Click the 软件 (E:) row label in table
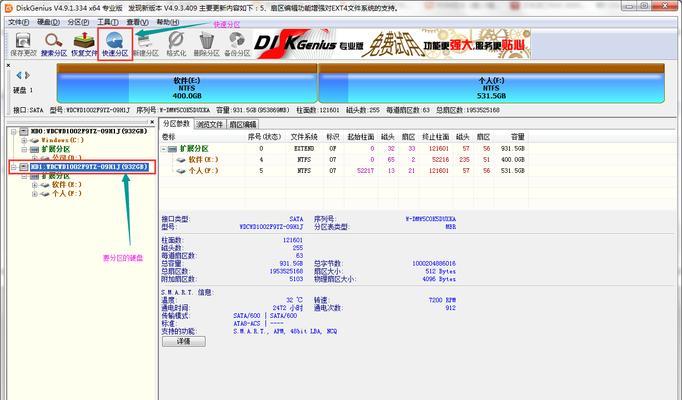The height and width of the screenshot is (400, 682). 203,160
